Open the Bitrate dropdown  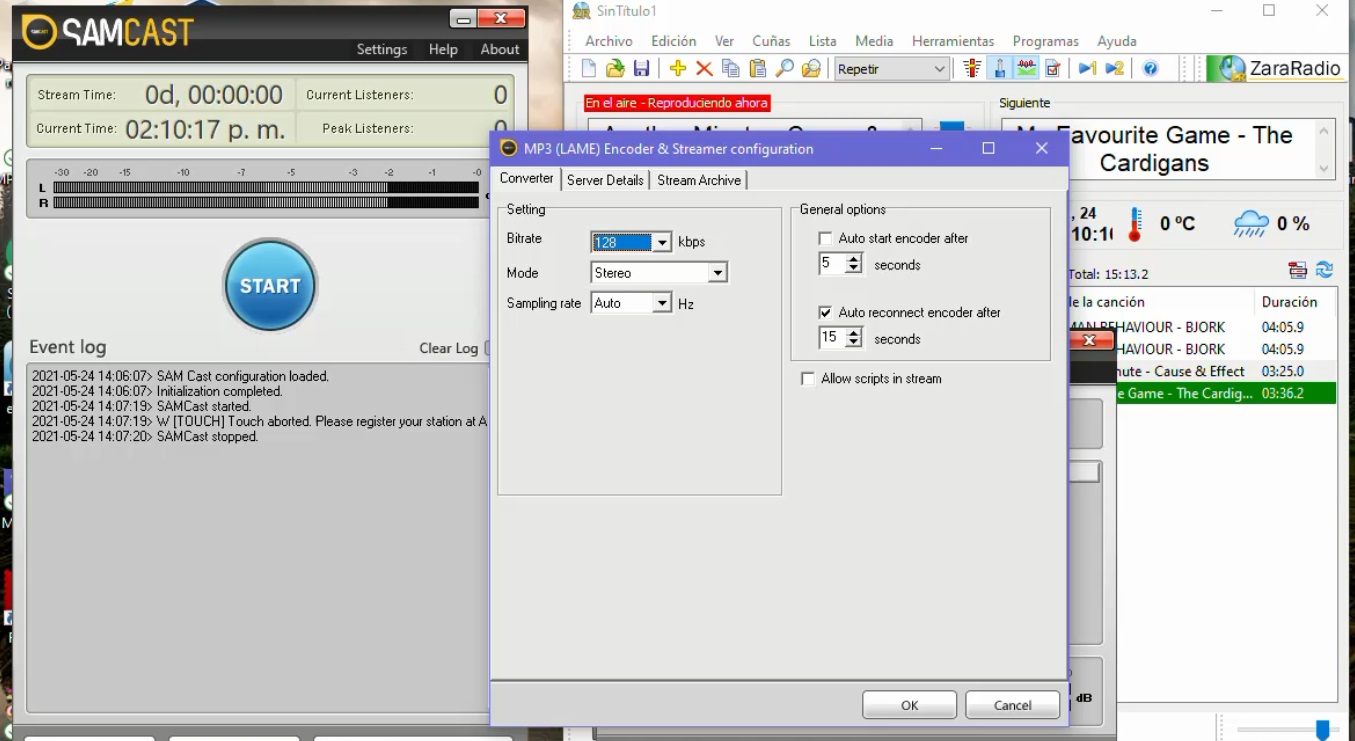point(662,243)
